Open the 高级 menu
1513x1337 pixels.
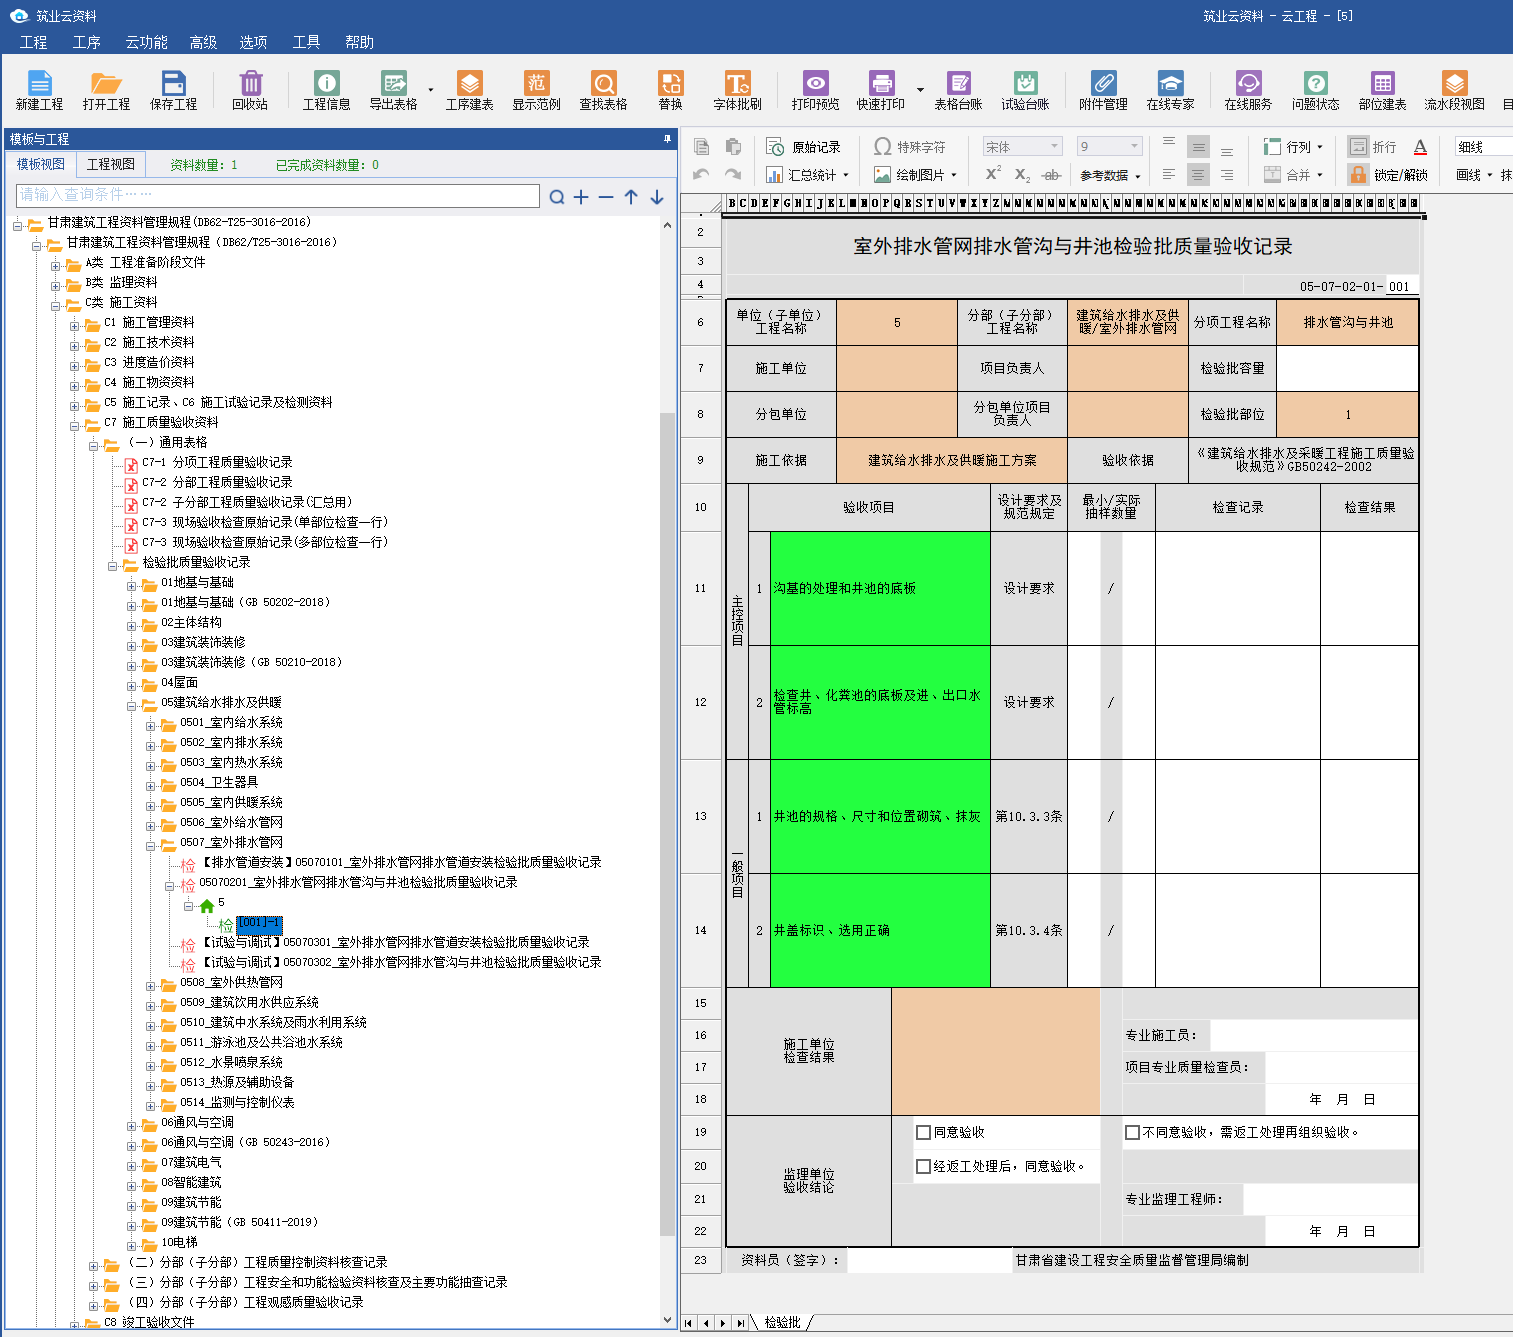203,42
